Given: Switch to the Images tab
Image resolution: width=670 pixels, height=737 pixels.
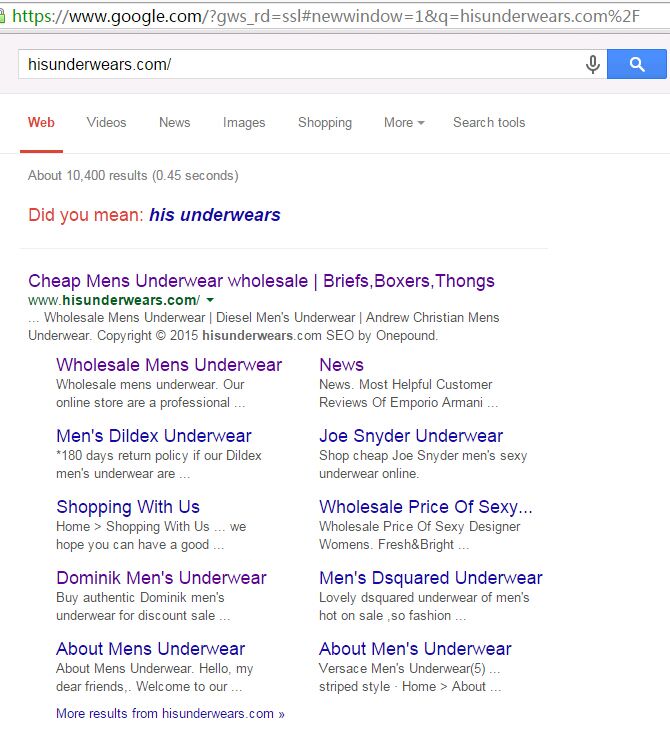Looking at the screenshot, I should coord(244,123).
